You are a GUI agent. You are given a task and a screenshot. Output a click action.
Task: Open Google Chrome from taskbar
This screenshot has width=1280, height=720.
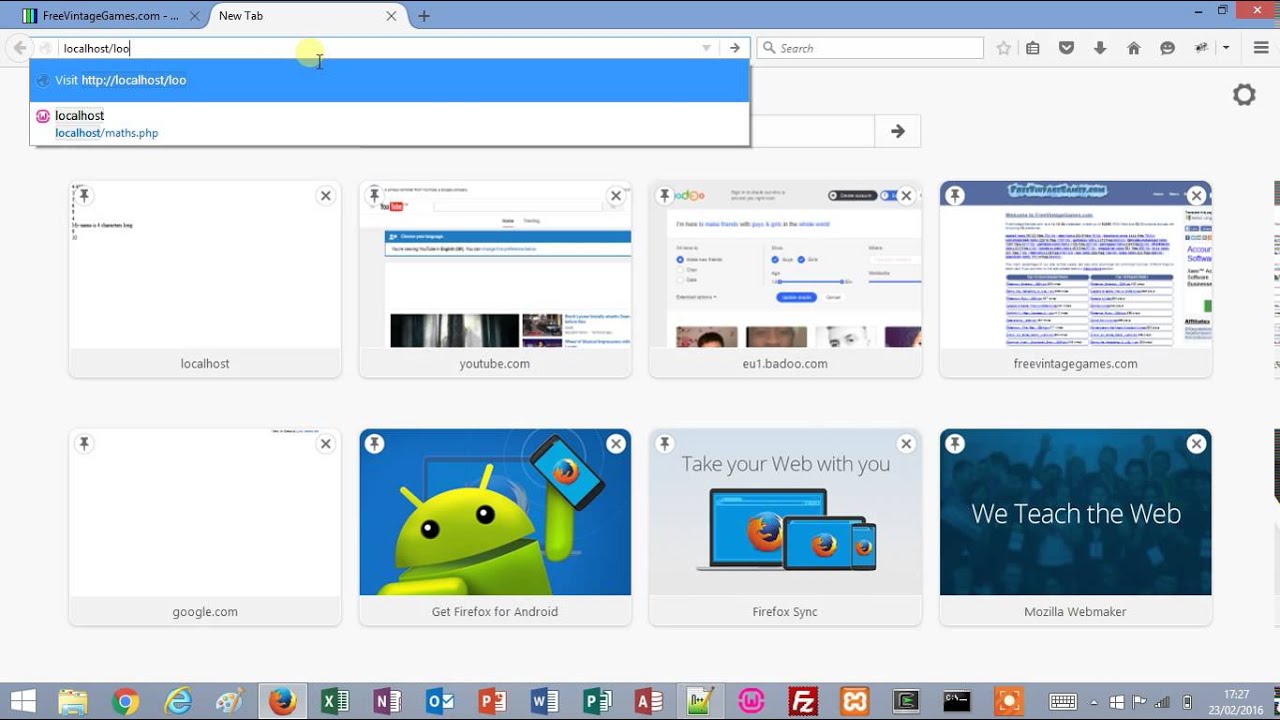click(x=125, y=702)
